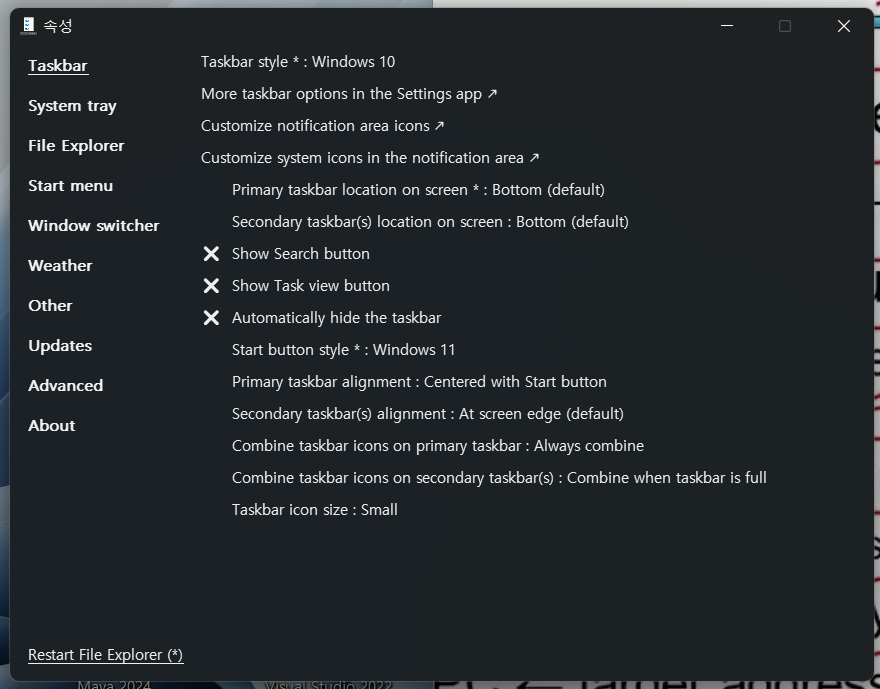The height and width of the screenshot is (689, 880).
Task: Go to the Start menu section
Action: 70,186
